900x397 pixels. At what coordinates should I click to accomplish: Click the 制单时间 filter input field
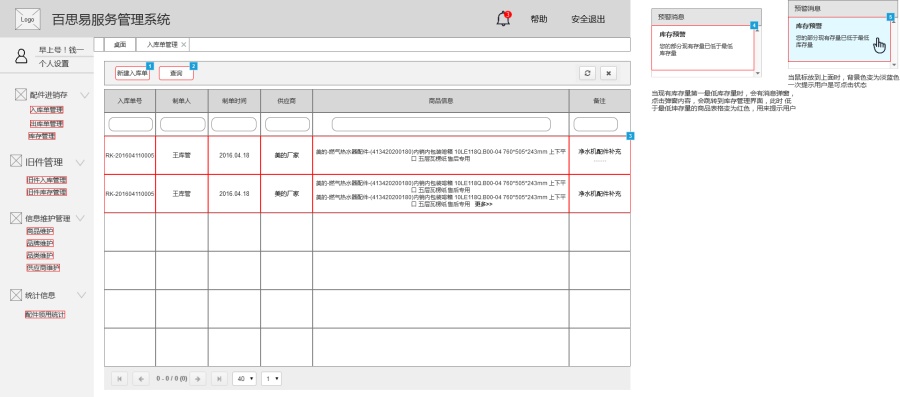(234, 124)
